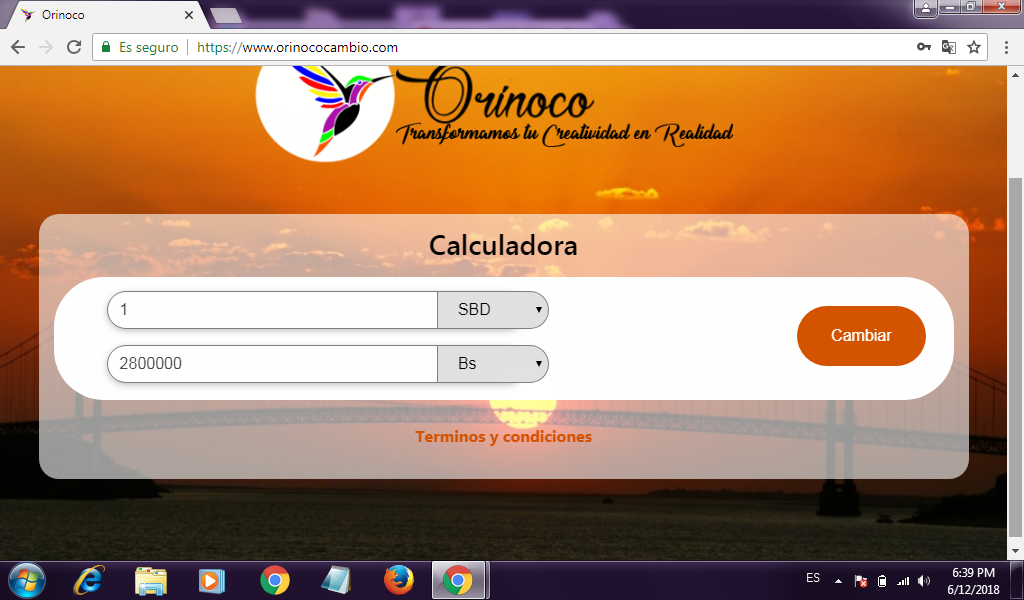Click the browser forward arrow
This screenshot has height=600, width=1024.
click(46, 47)
